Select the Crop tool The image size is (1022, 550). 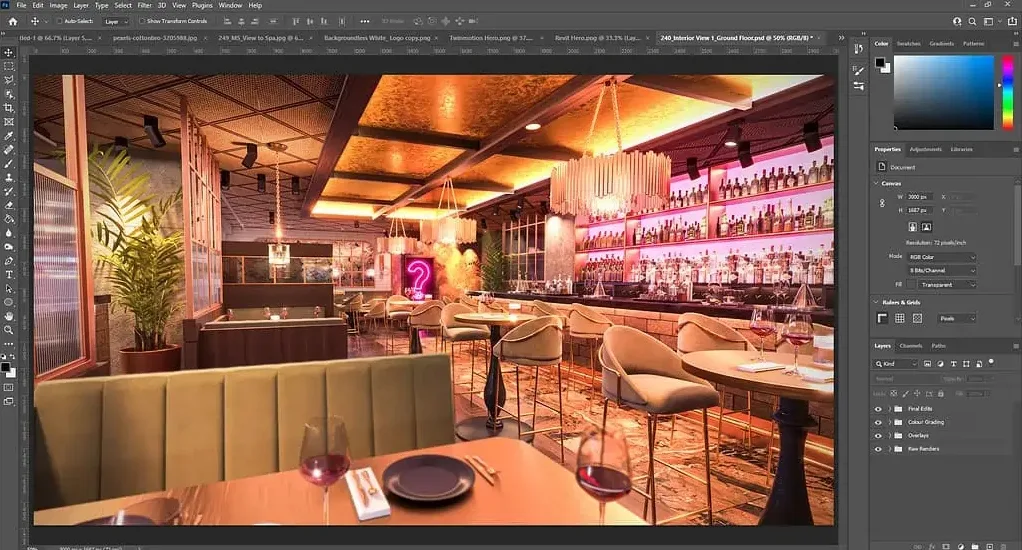9,108
